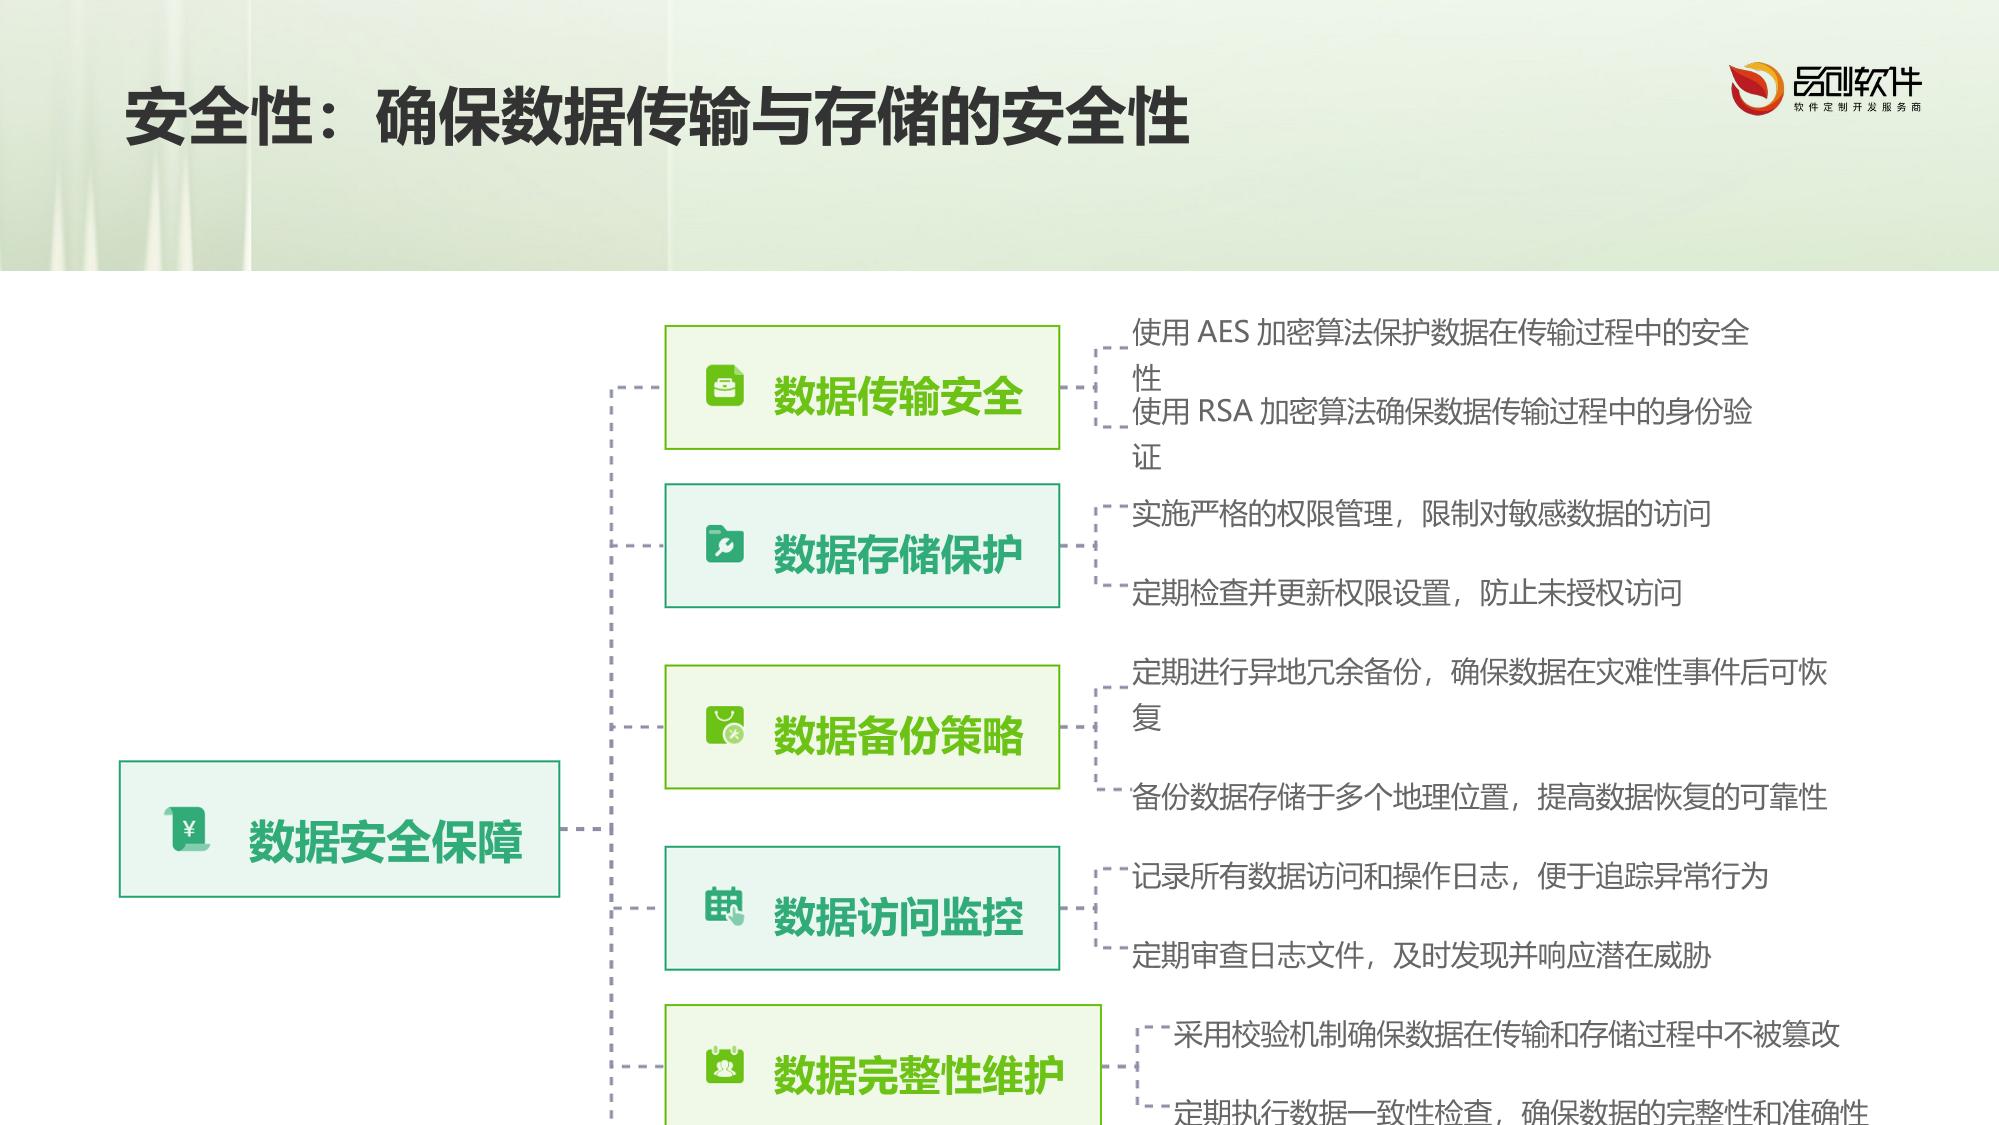Click the slide title 安全性：确保数据传输与存储的安全性
Screen dimensions: 1999x1125
[x=657, y=118]
